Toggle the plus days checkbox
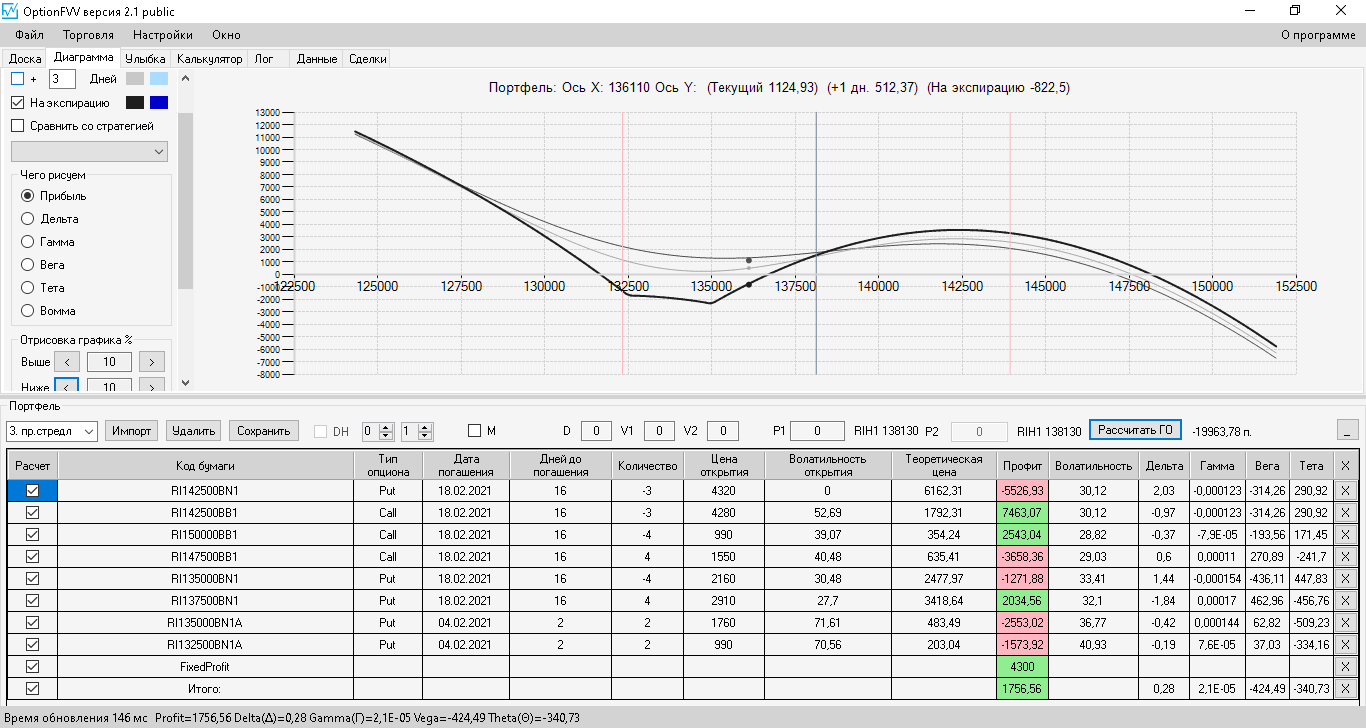Viewport: 1366px width, 728px height. pyautogui.click(x=17, y=79)
